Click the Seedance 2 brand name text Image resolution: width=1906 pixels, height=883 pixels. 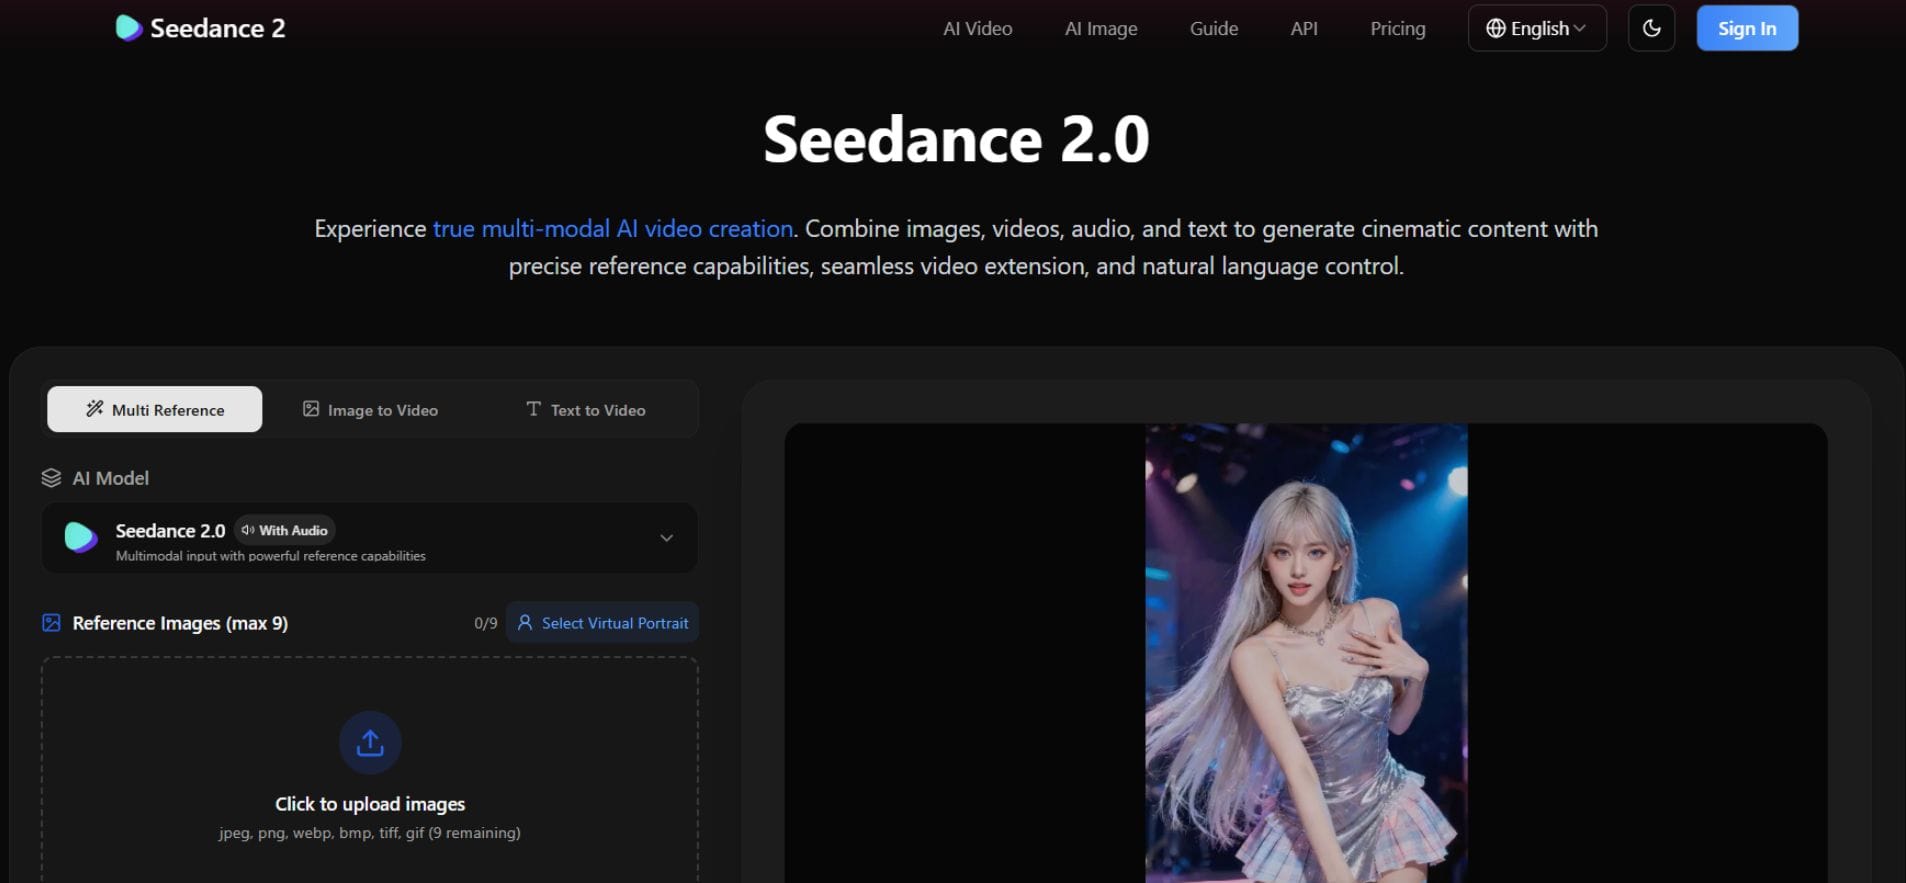tap(217, 28)
